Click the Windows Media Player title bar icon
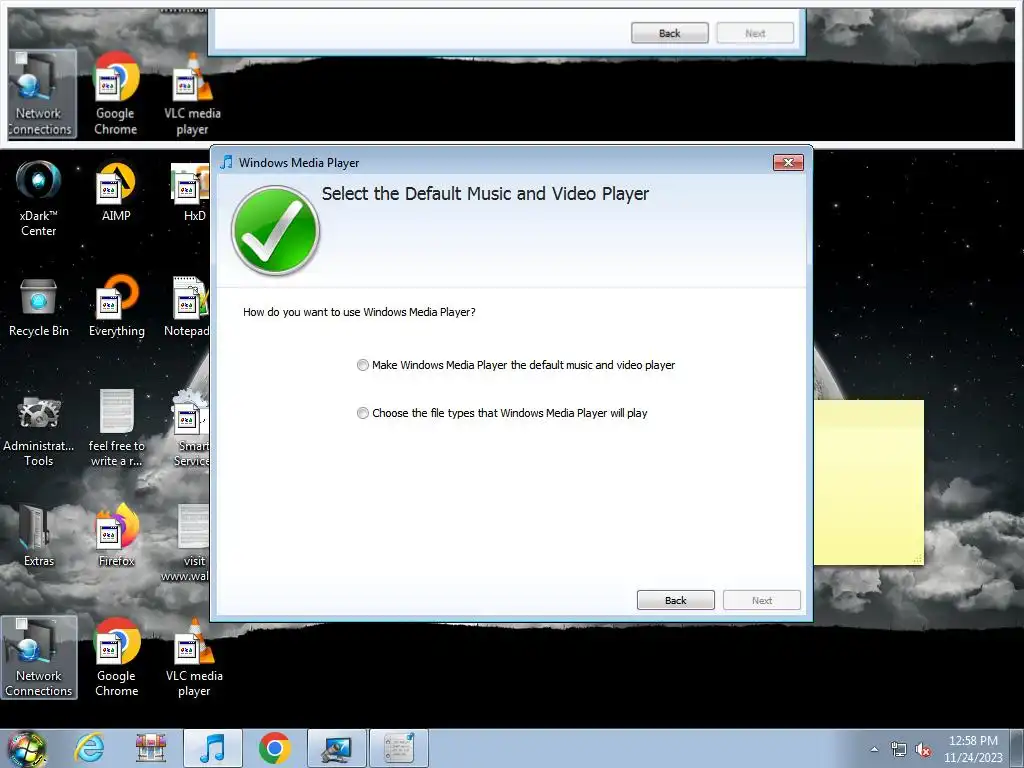Screen dimensions: 1024x768 (227, 162)
